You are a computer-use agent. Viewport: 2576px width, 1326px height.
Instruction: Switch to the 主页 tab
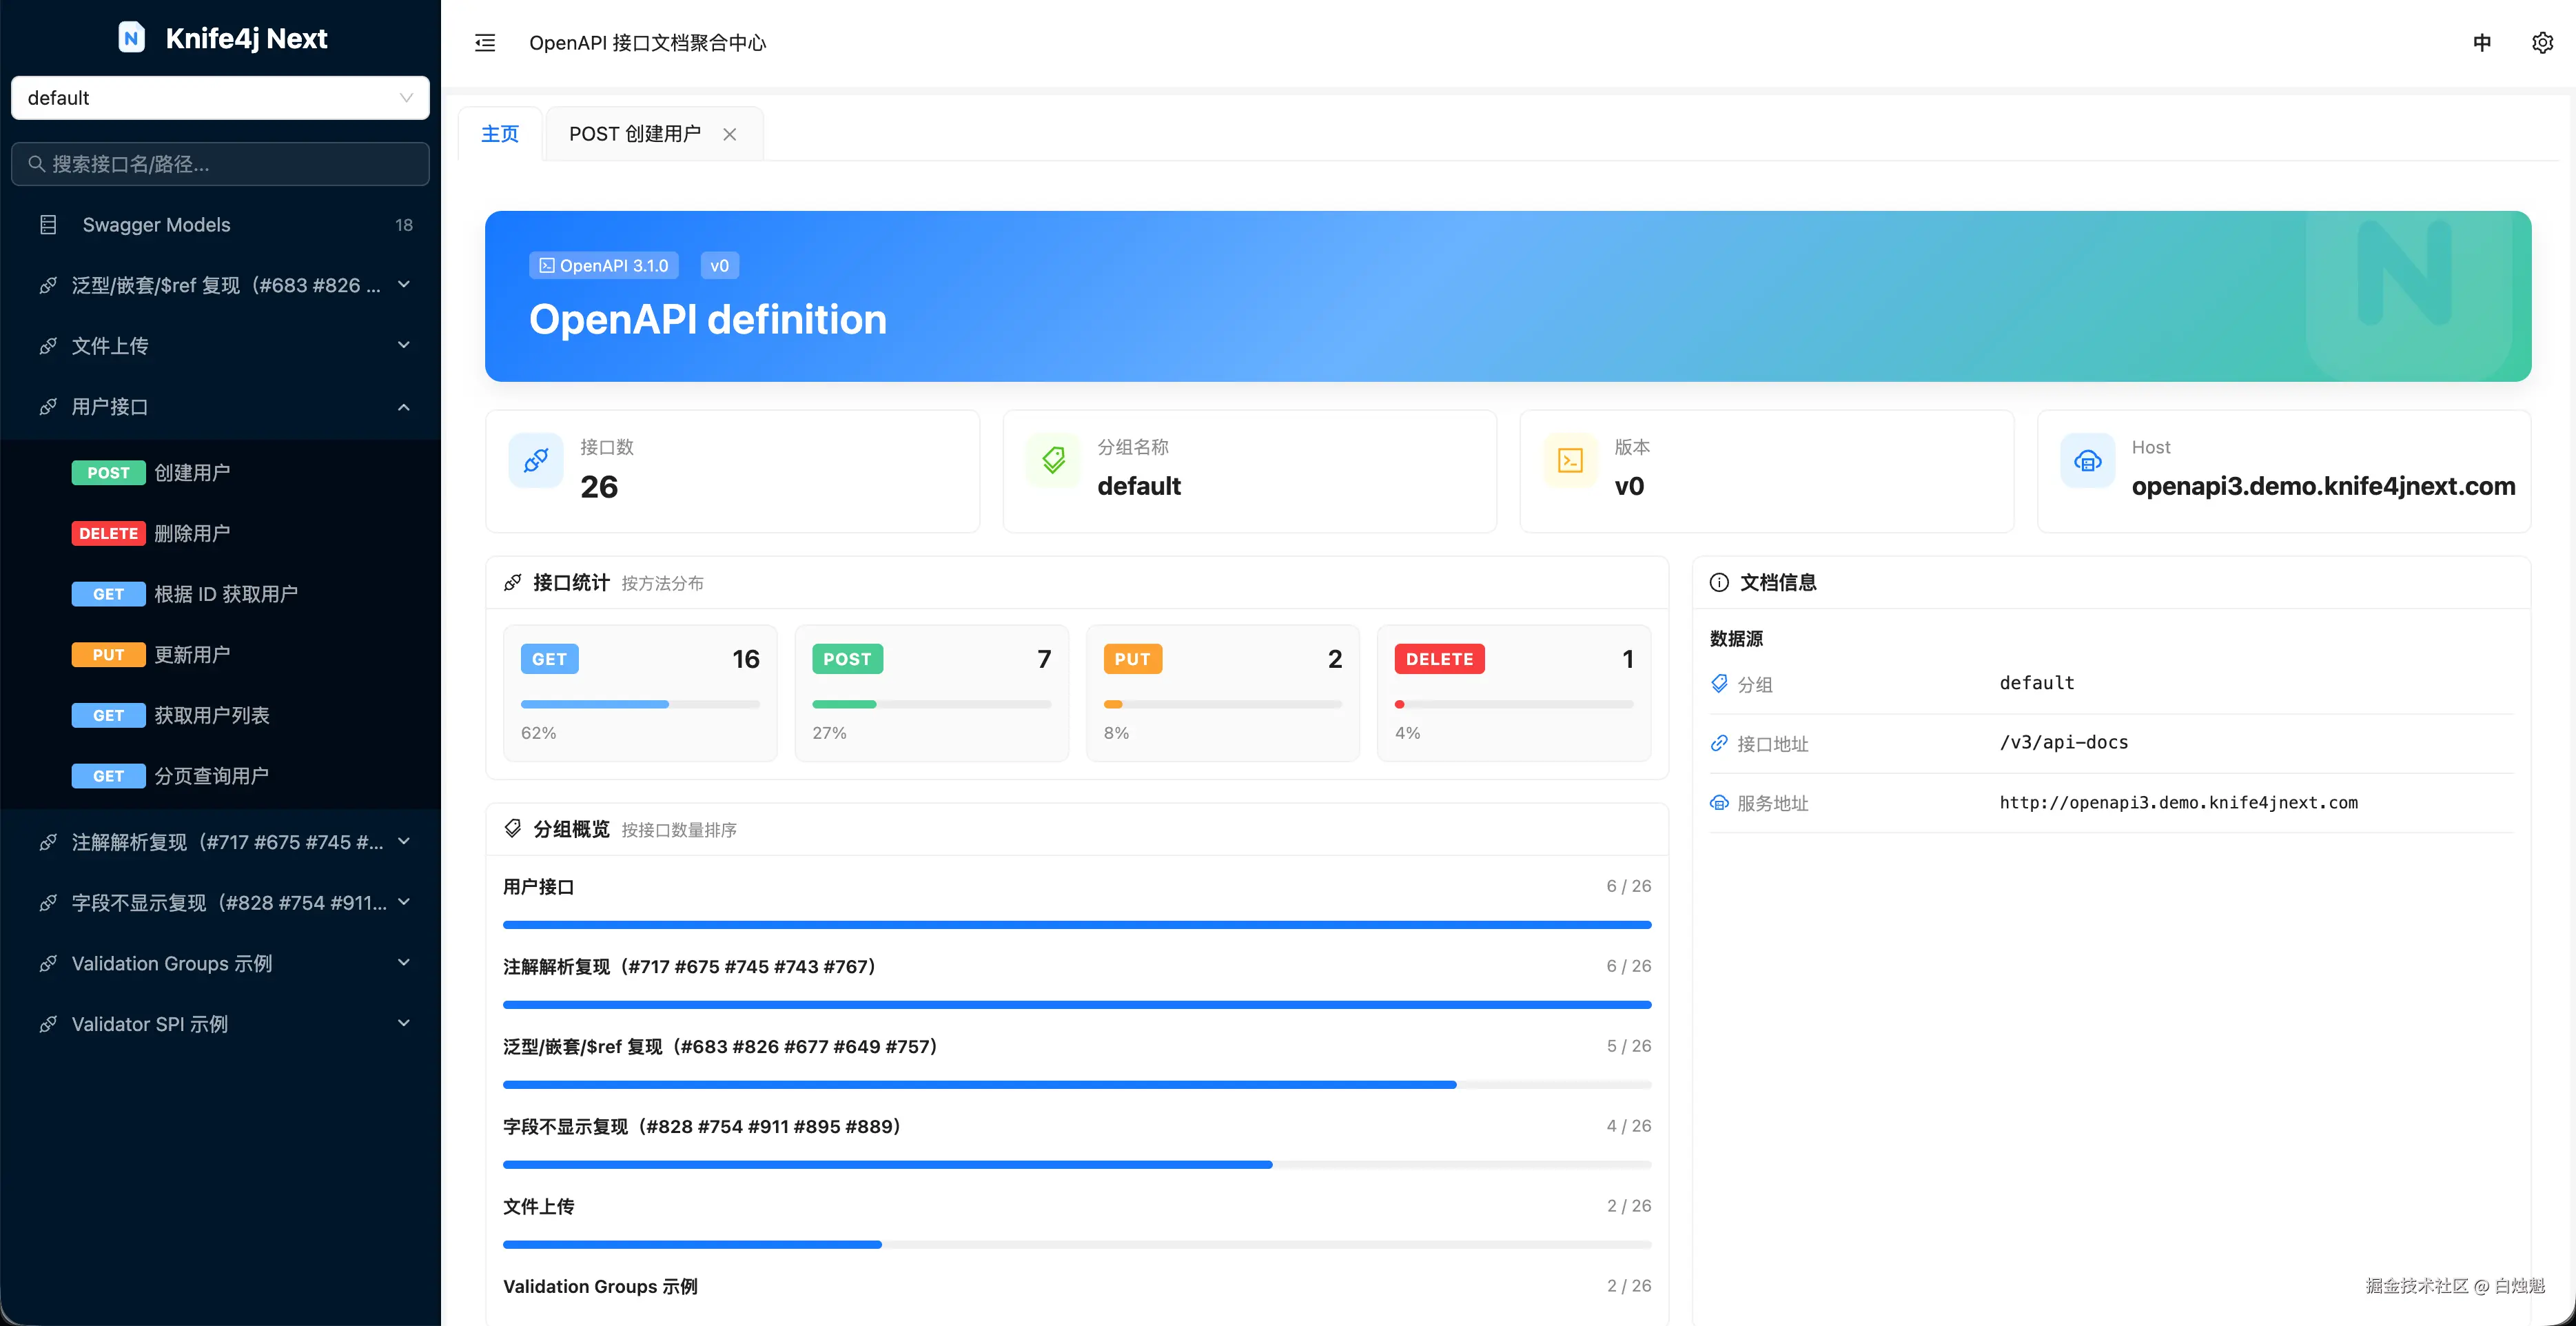point(500,134)
